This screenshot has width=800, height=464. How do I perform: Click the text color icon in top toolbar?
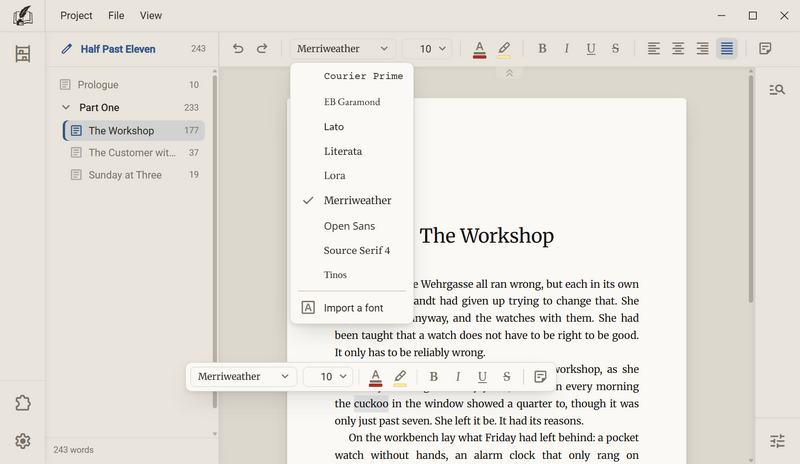click(479, 49)
